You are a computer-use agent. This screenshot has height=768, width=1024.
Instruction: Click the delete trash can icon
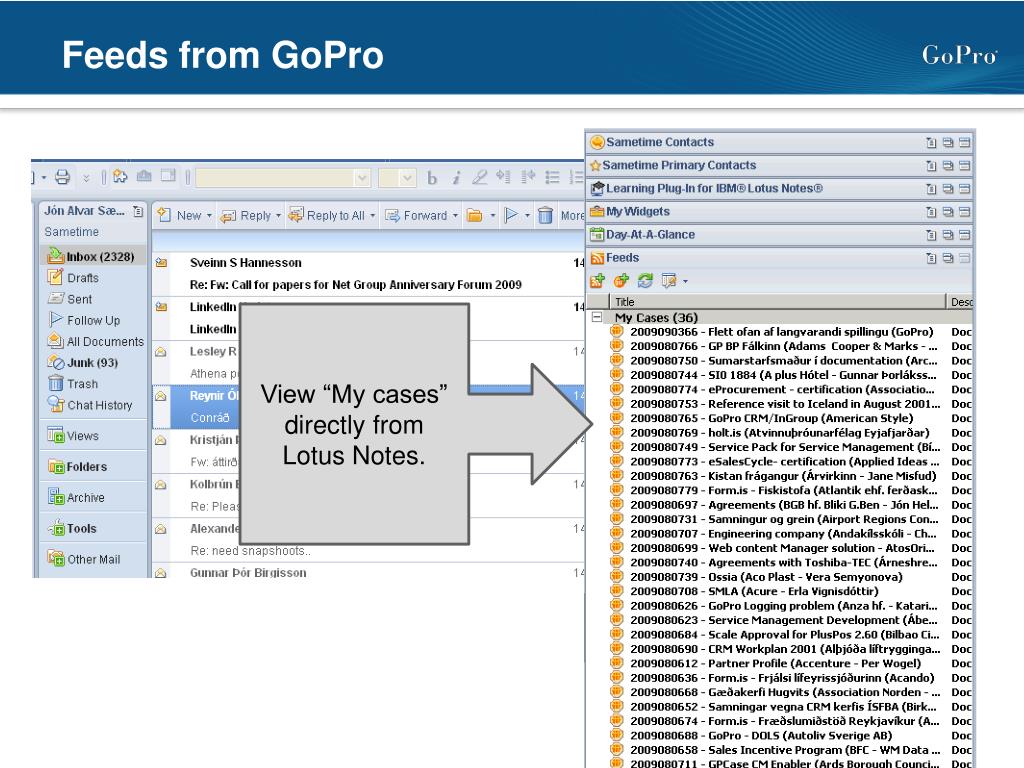click(x=545, y=215)
